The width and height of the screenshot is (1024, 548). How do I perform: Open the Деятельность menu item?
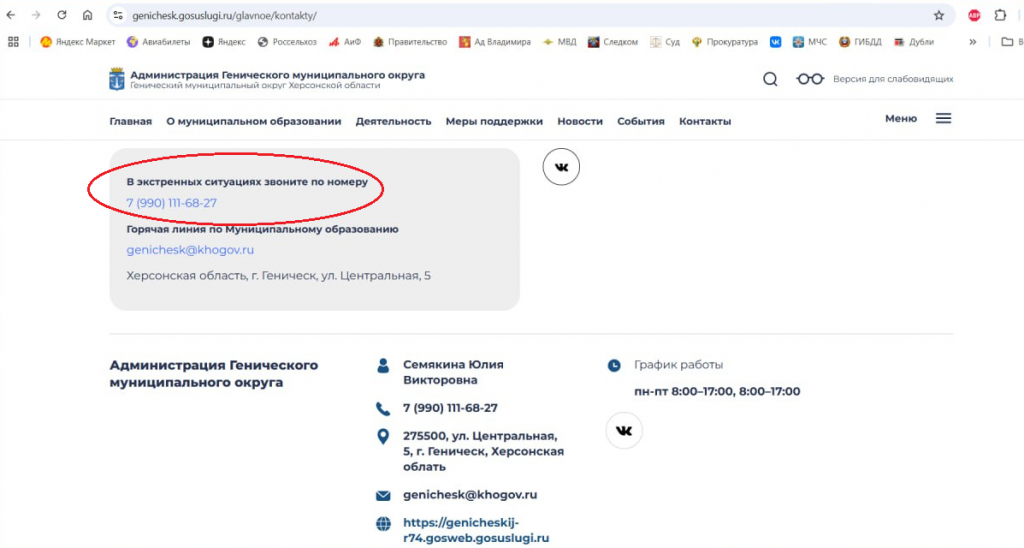click(393, 121)
